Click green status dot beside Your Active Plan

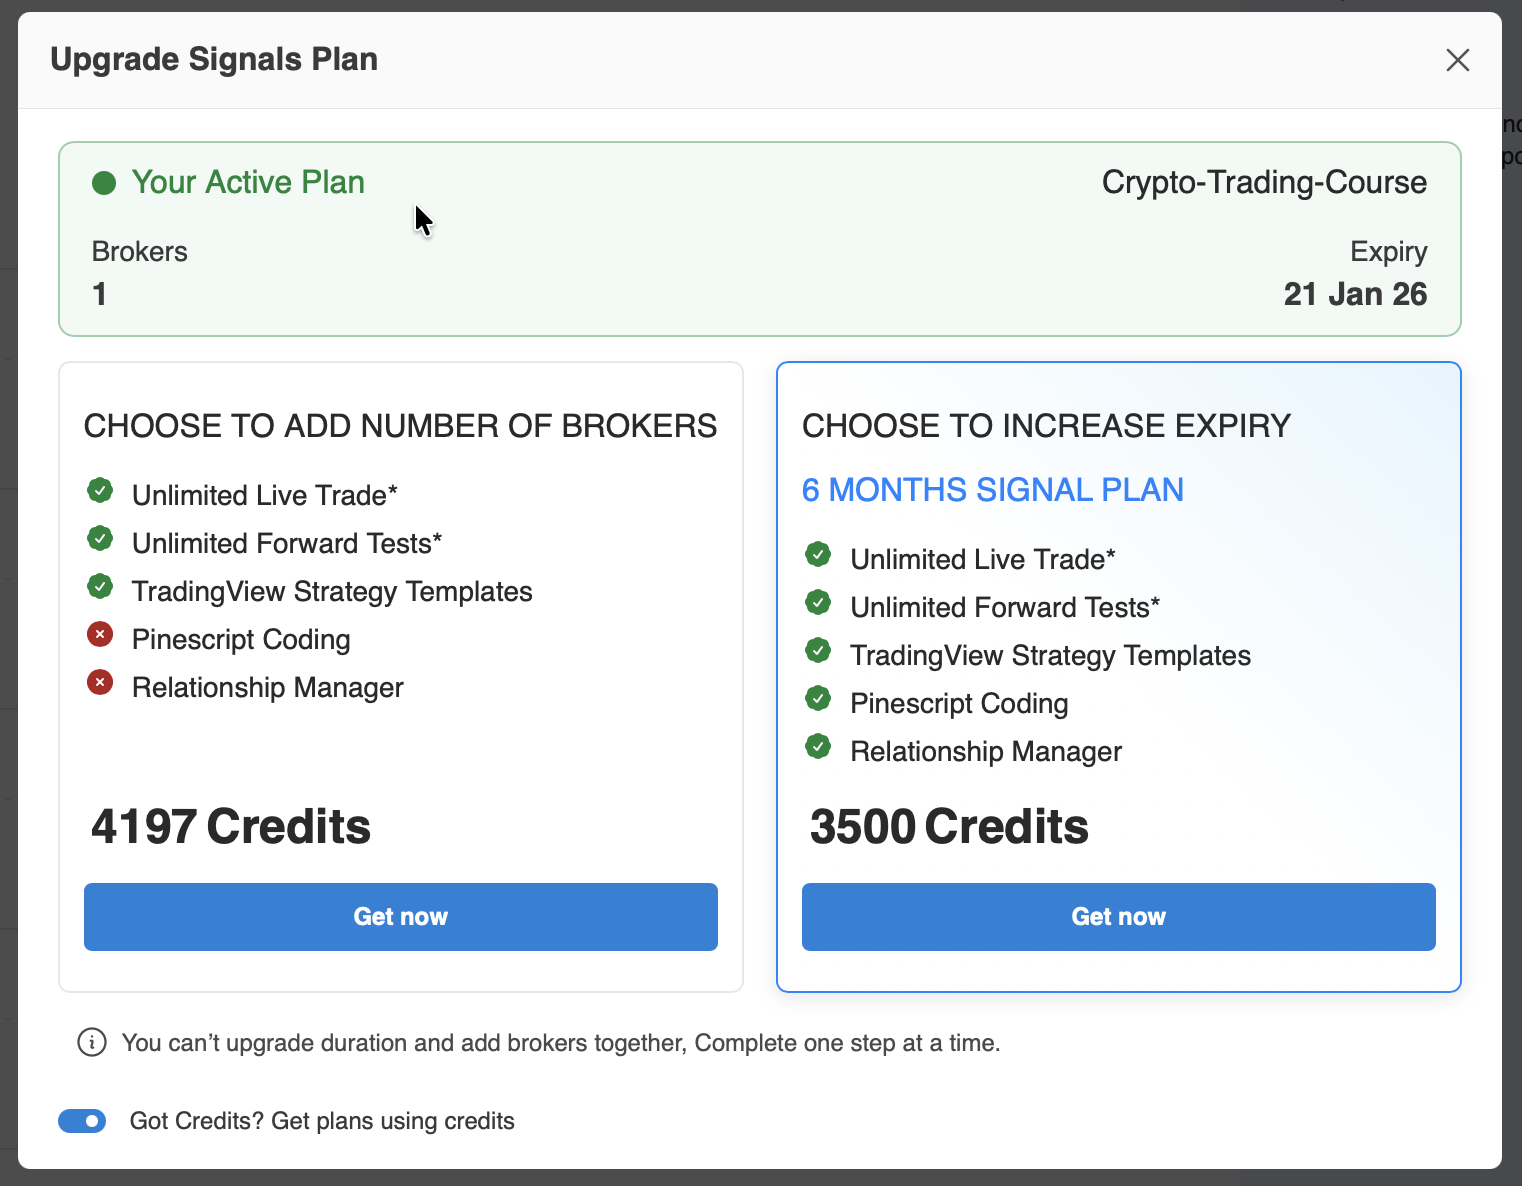[104, 183]
